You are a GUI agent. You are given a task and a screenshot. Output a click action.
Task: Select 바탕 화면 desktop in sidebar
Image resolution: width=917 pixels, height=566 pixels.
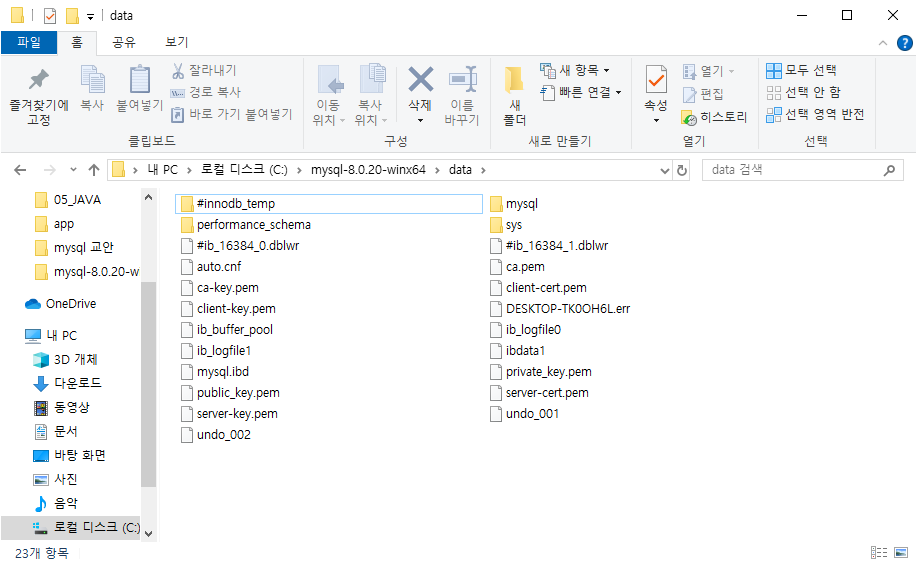pyautogui.click(x=69, y=455)
